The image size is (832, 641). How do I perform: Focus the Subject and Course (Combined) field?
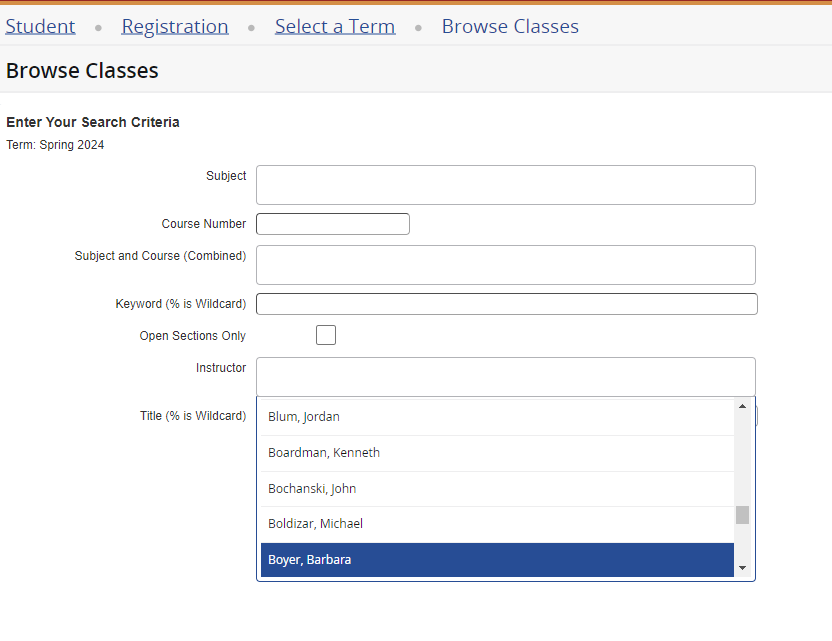[506, 265]
